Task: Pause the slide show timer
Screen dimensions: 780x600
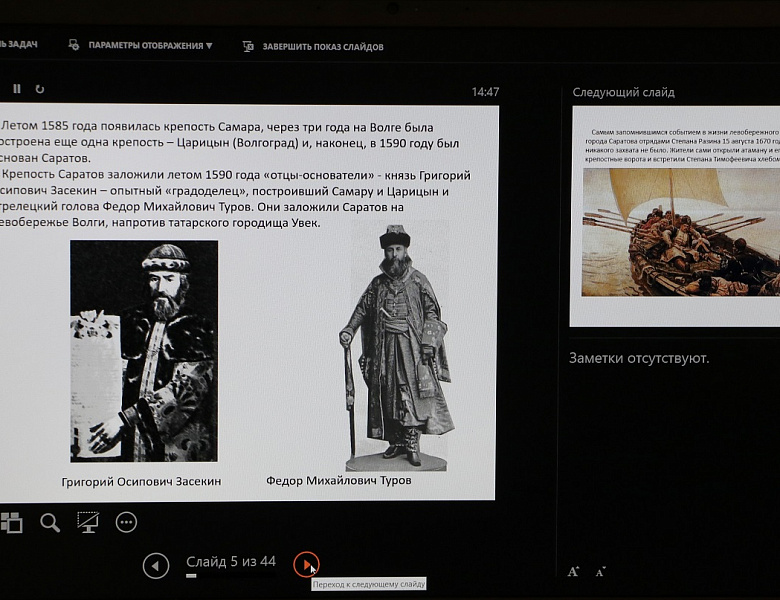Action: [17, 89]
